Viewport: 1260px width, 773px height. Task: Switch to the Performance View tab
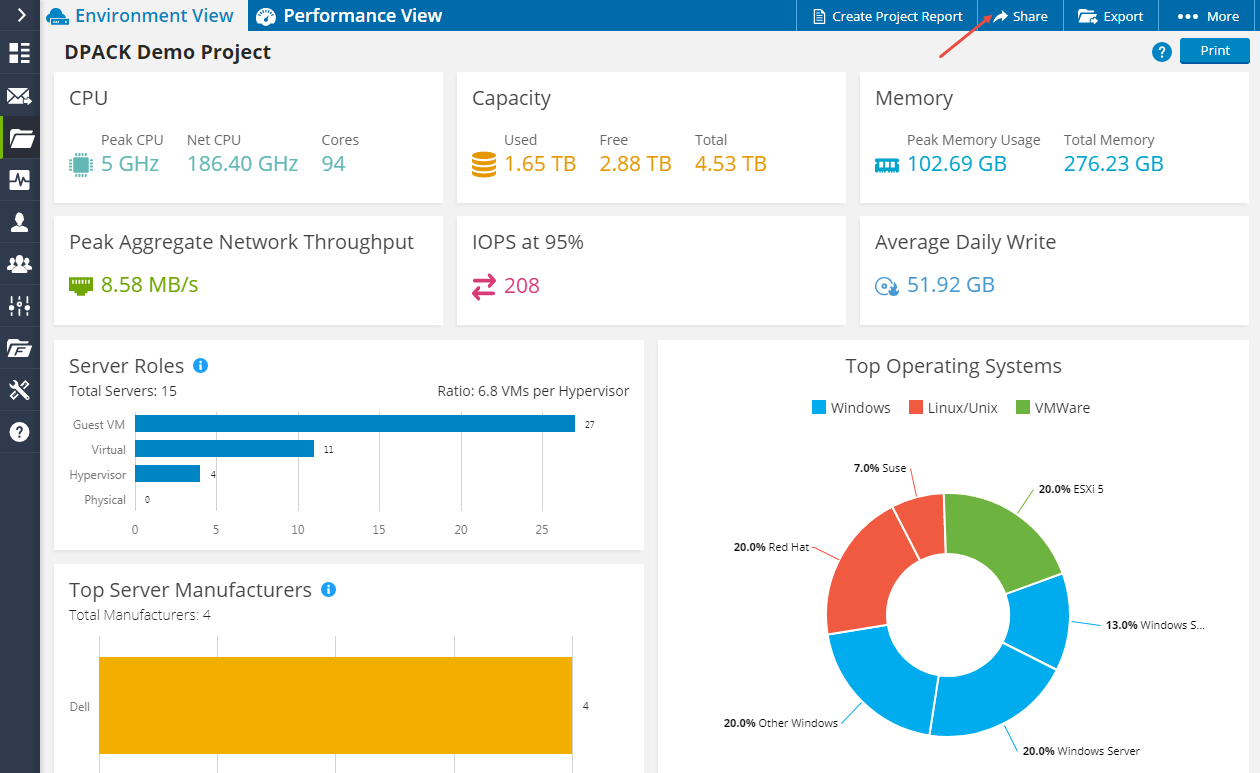point(349,16)
